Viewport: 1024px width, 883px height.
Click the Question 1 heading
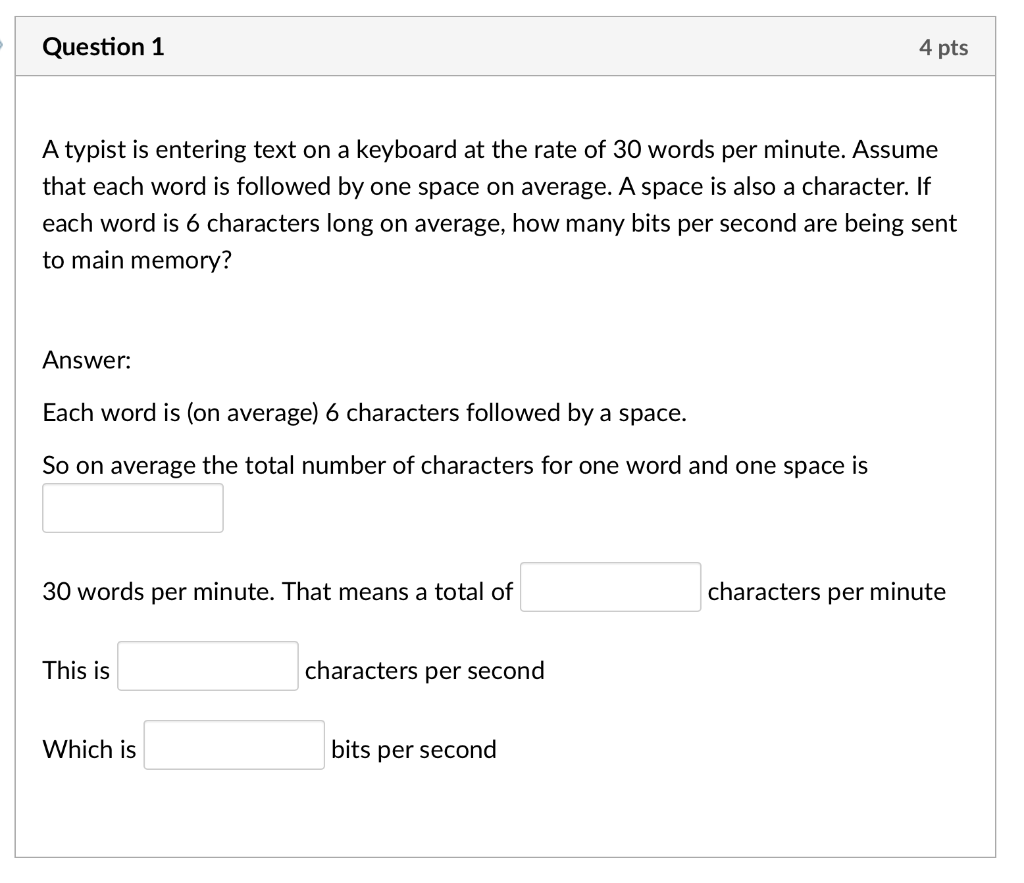tap(103, 47)
